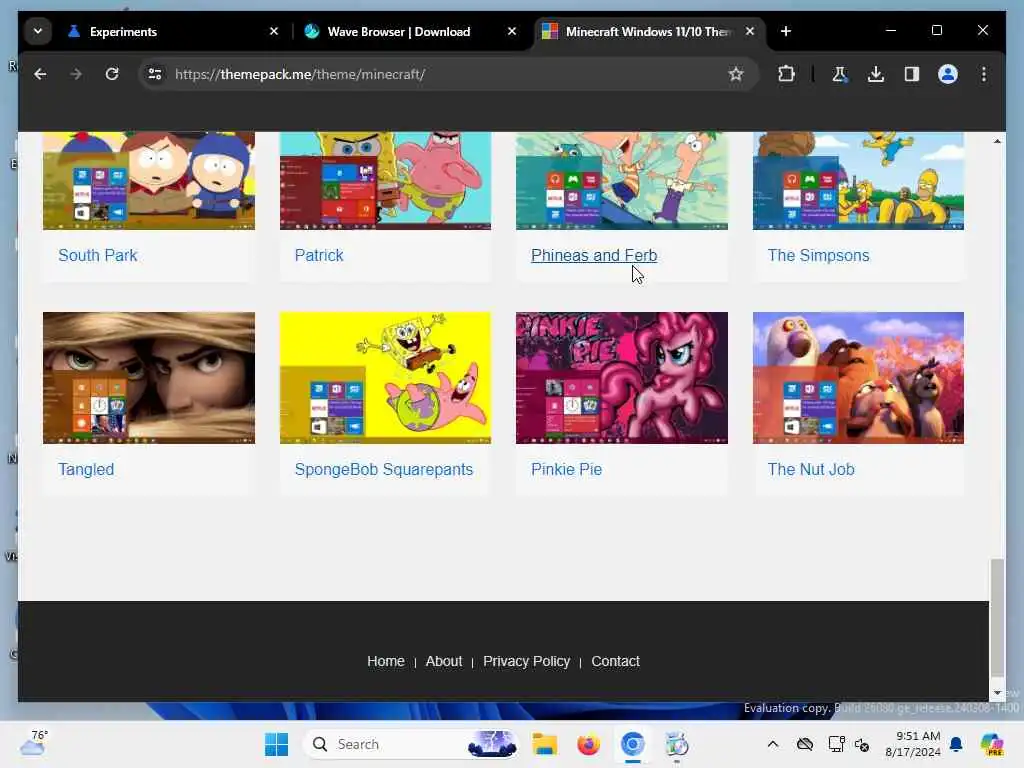Click the forward navigation arrow
The image size is (1024, 768).
pos(76,74)
